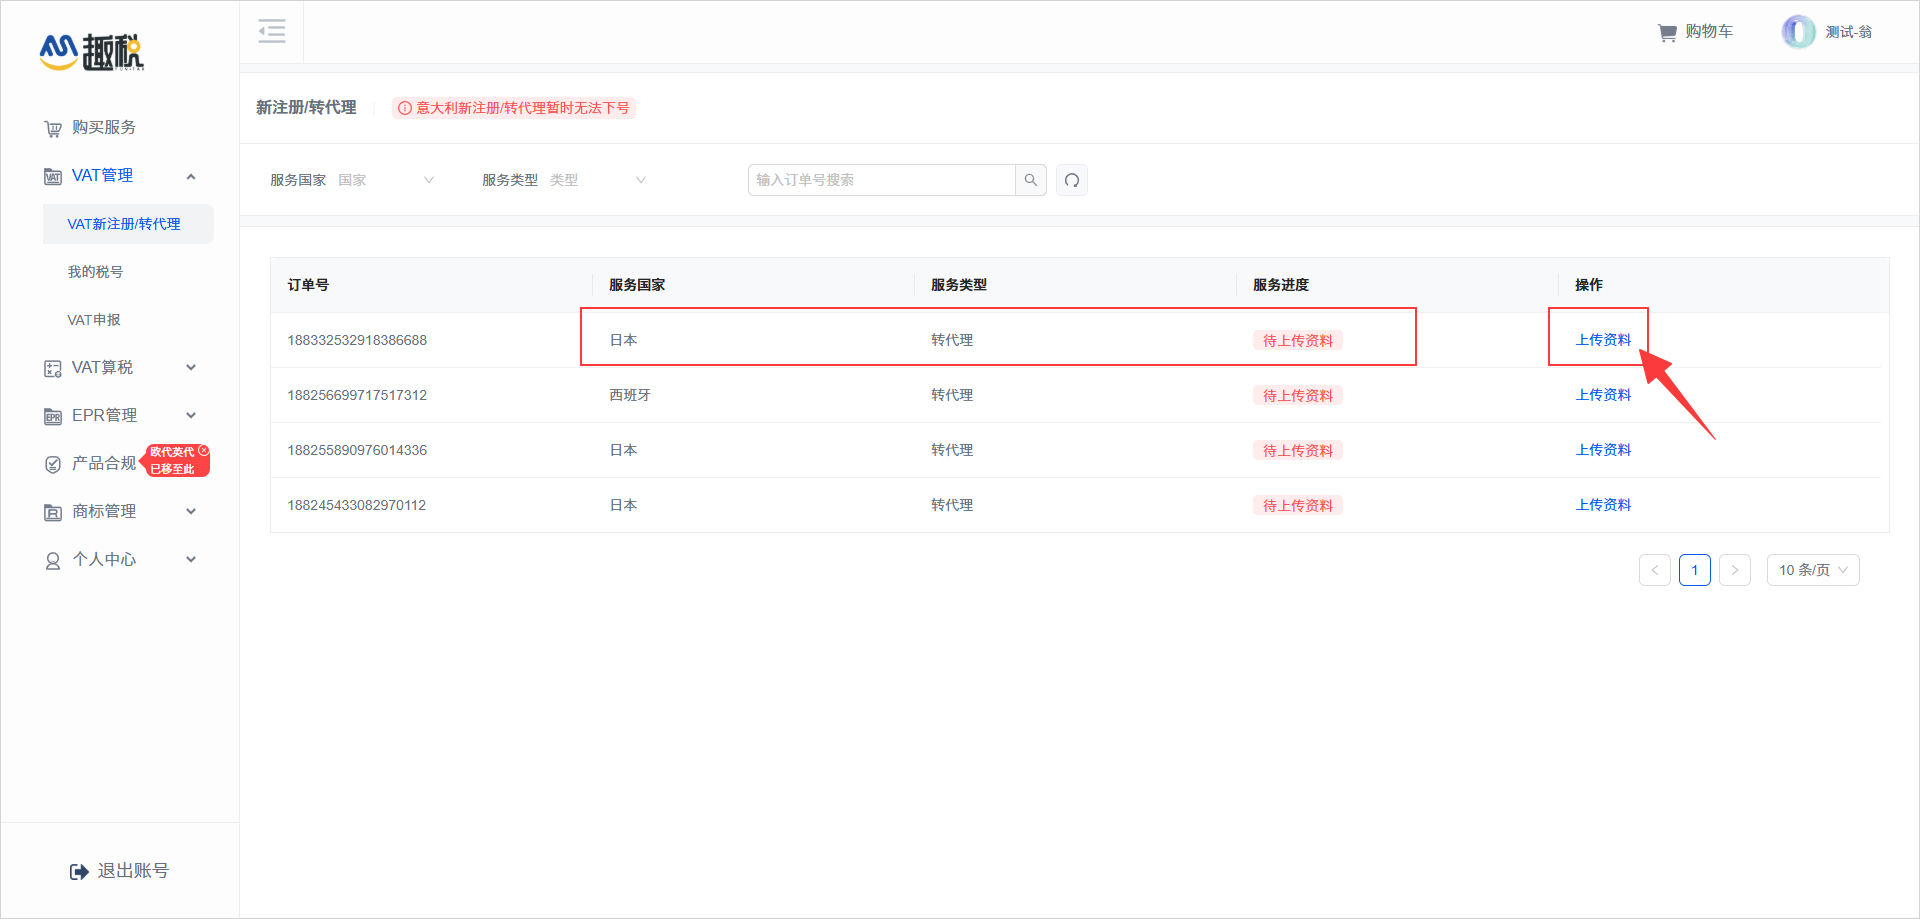1920x919 pixels.
Task: Select page 1 in pagination
Action: (1695, 570)
